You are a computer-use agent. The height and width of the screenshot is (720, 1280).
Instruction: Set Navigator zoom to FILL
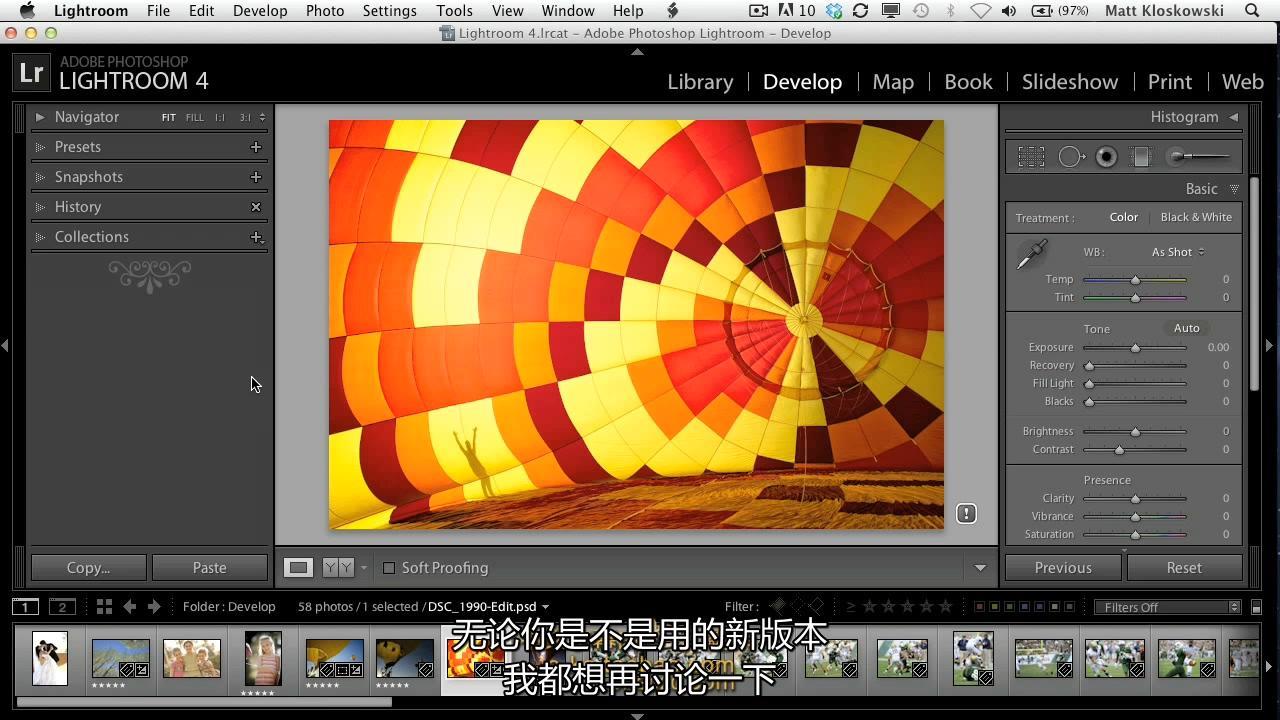(194, 118)
